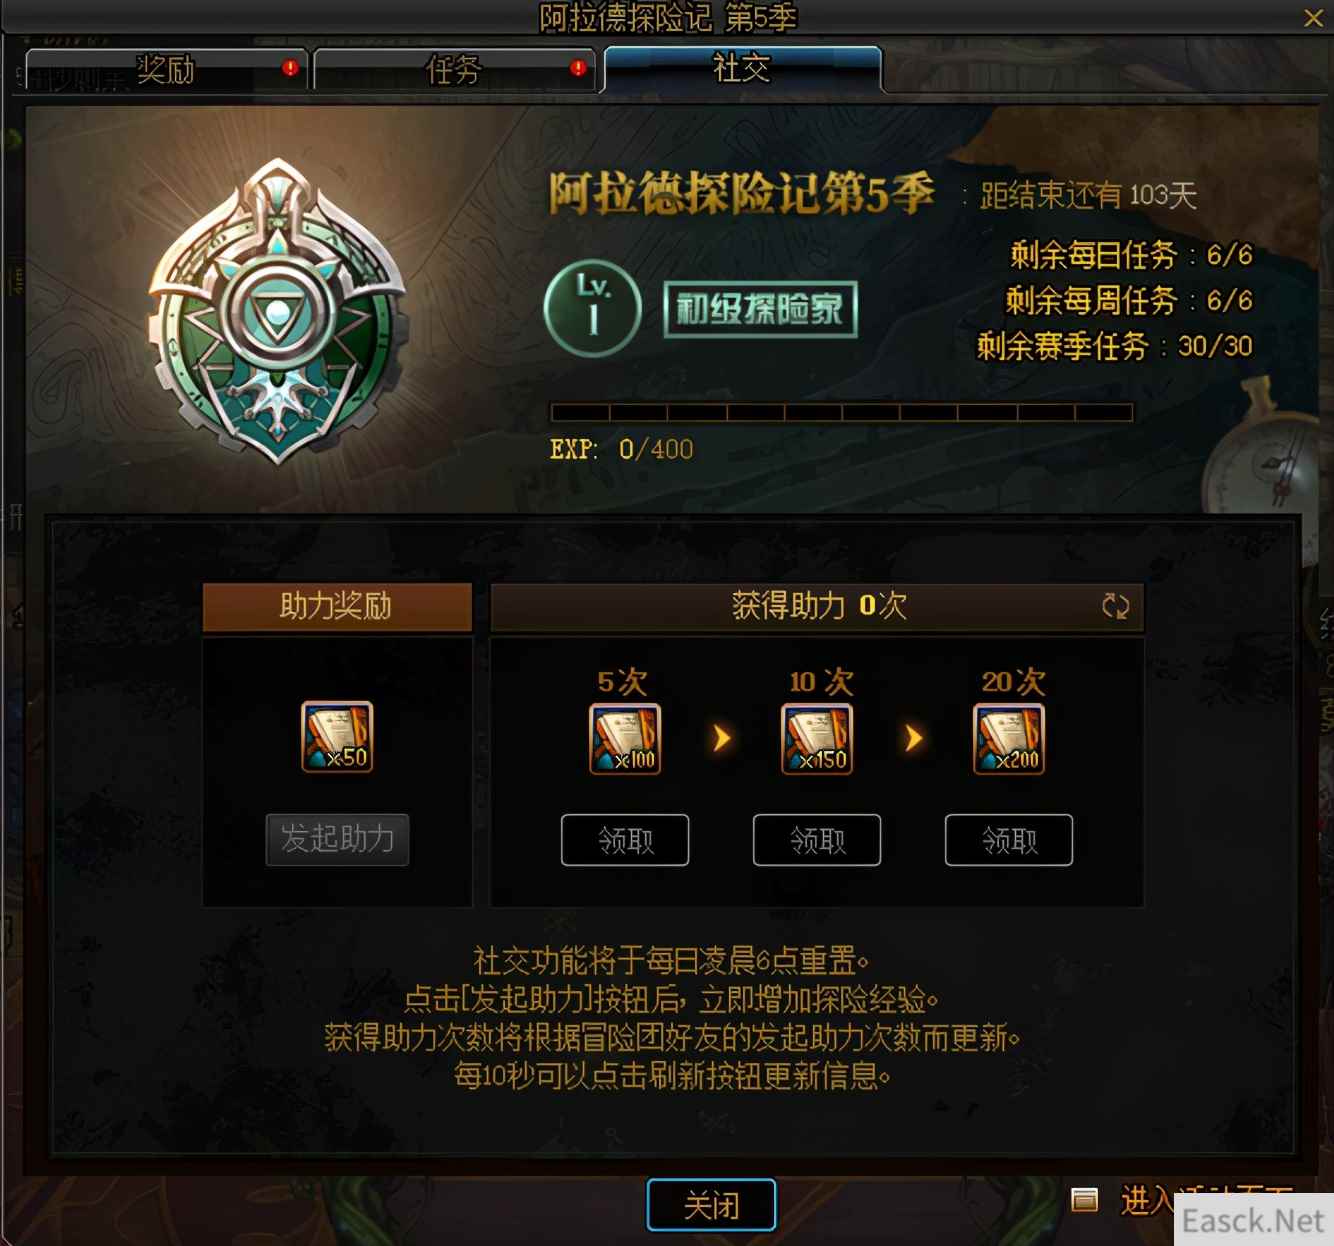Click the small window icon beside 进入
Viewport: 1334px width, 1246px height.
pos(1085,1199)
